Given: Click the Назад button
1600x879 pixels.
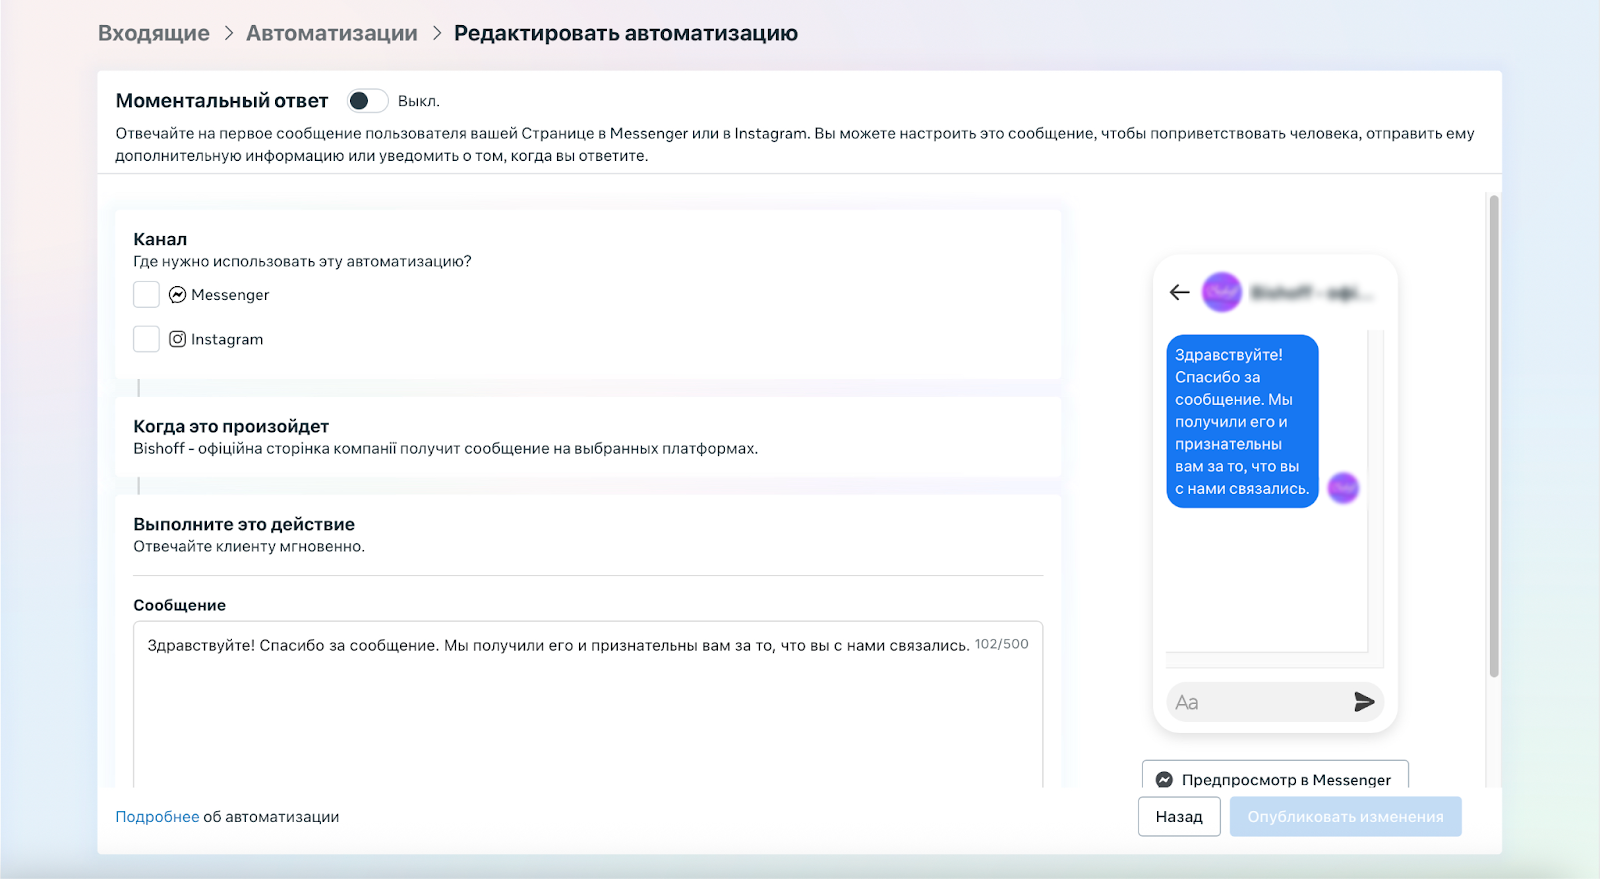Looking at the screenshot, I should click(1179, 817).
